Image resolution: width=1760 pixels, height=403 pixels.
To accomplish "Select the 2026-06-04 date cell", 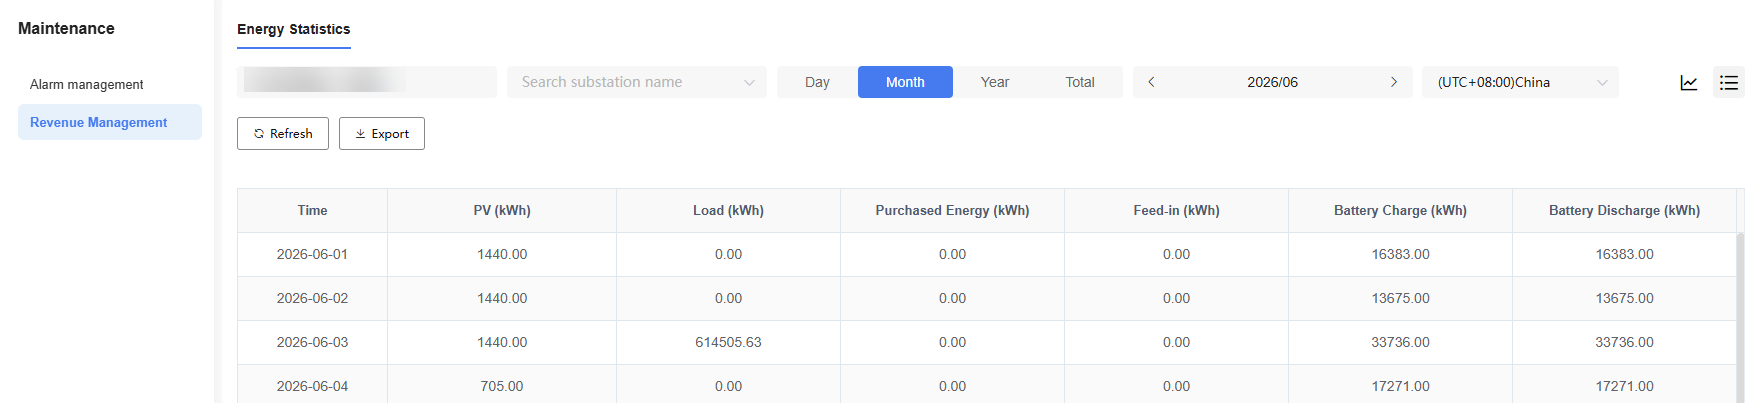I will point(312,386).
